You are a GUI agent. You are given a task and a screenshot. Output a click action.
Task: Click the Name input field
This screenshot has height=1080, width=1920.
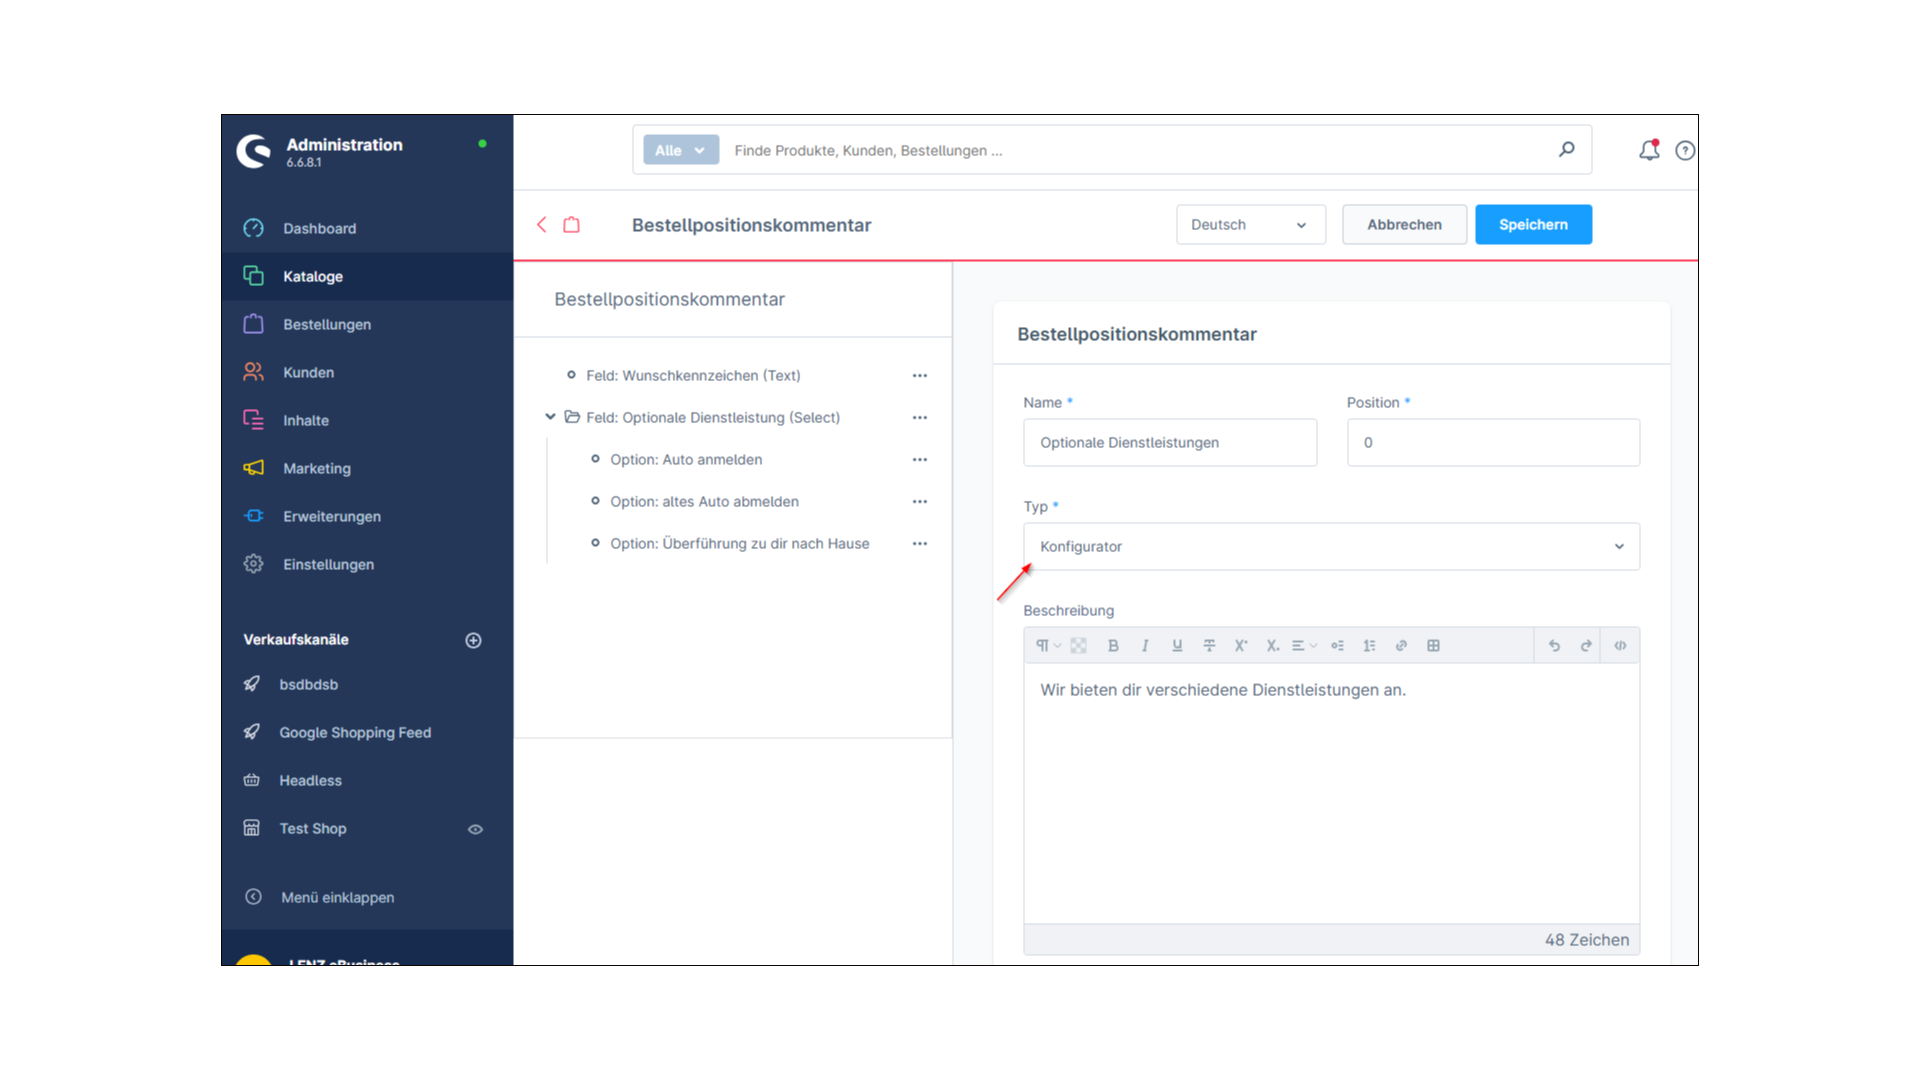click(1170, 442)
